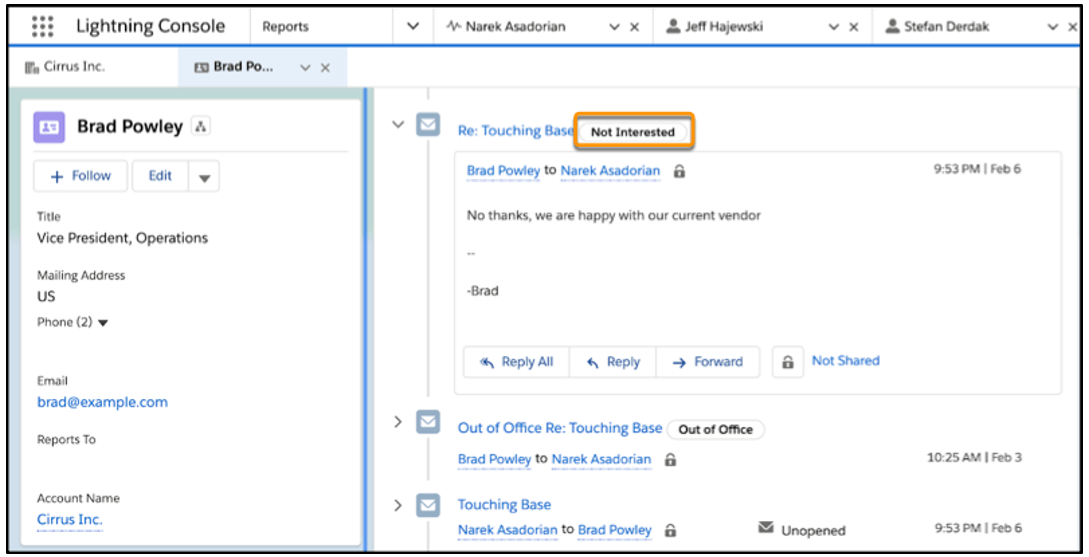Click Brad Powley link in Out of Office row

[494, 459]
